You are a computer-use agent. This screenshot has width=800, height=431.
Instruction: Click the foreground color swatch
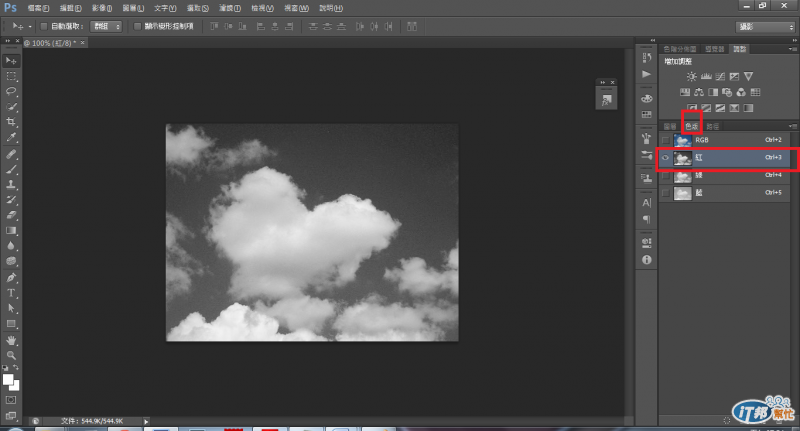(8, 379)
